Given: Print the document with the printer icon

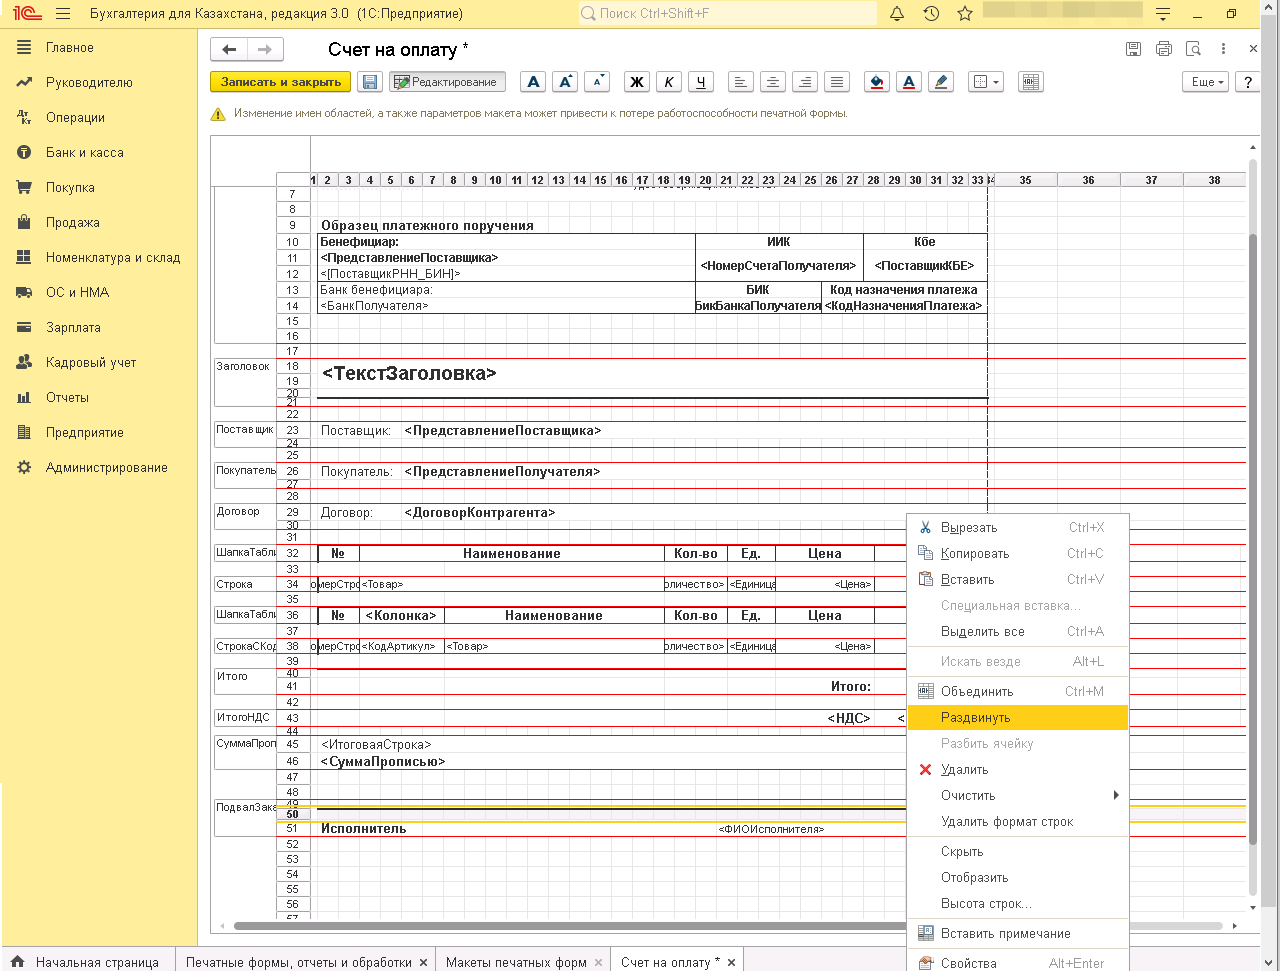Looking at the screenshot, I should [1163, 48].
